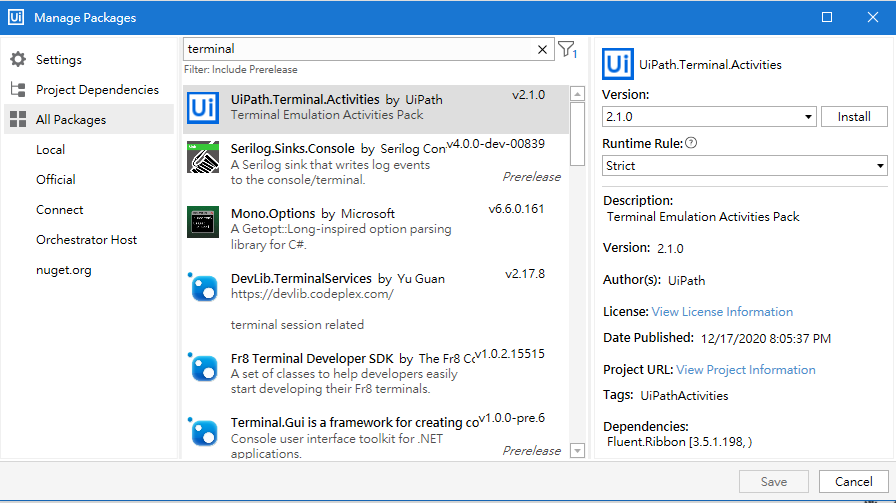Click the Mono.Options package icon

point(203,222)
